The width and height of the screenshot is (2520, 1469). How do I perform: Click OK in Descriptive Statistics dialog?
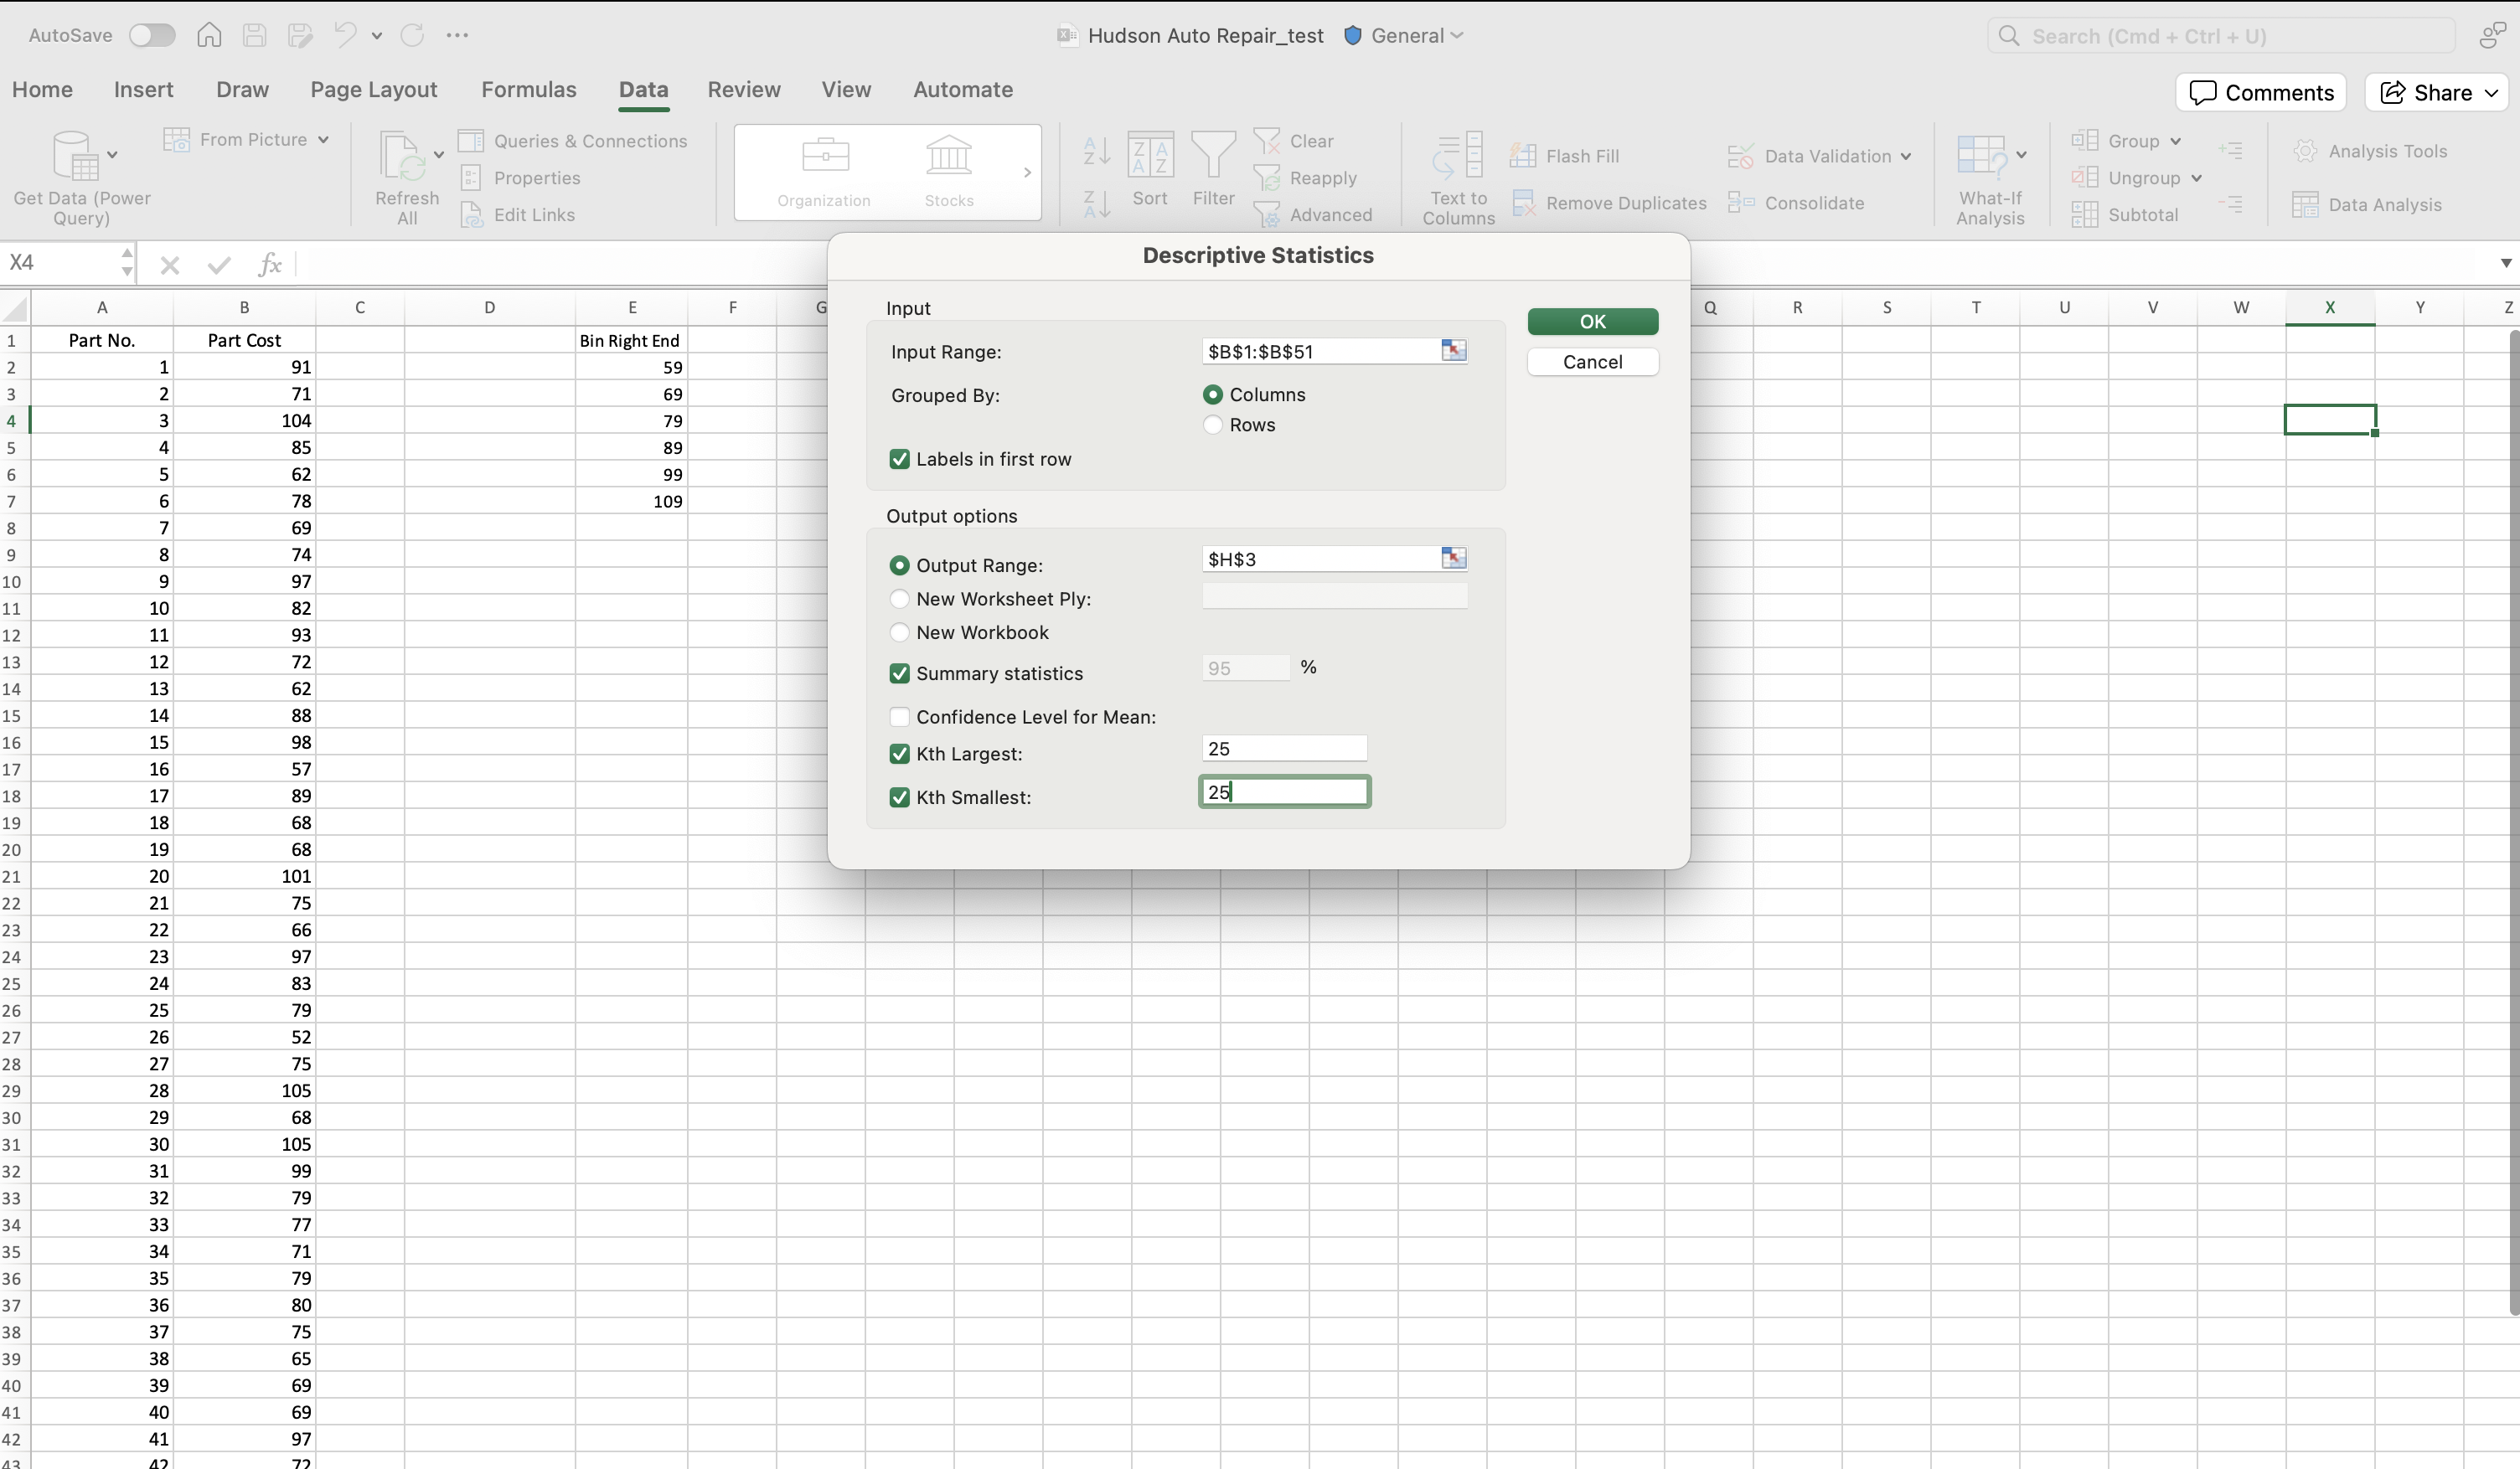pyautogui.click(x=1592, y=321)
